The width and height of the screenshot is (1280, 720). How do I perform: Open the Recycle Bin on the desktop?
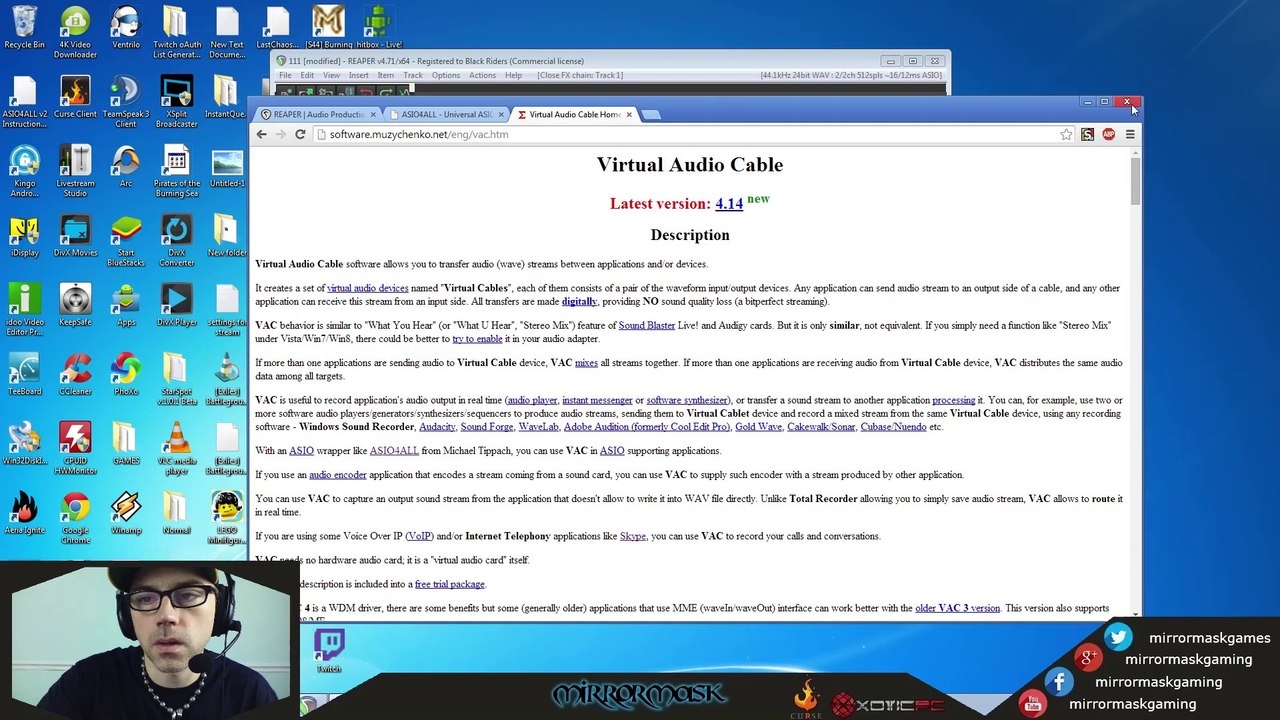coord(24,27)
